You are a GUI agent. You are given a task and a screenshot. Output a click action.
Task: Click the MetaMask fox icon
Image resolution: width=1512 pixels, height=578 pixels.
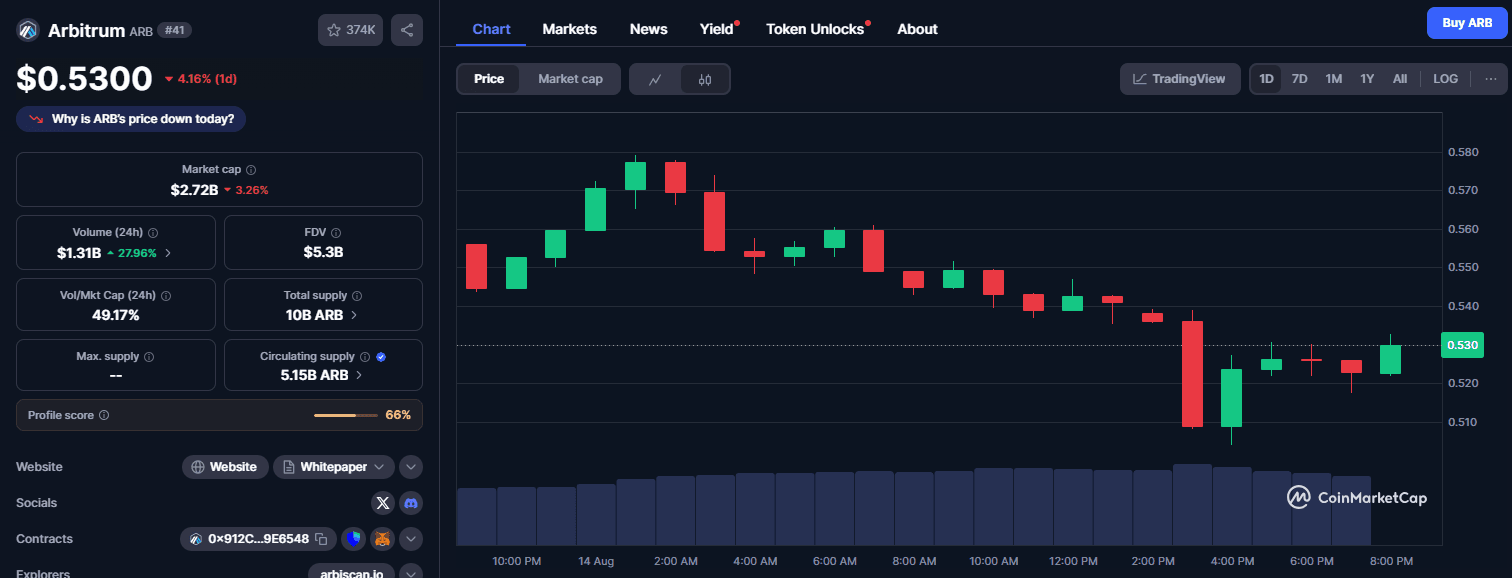[x=383, y=539]
